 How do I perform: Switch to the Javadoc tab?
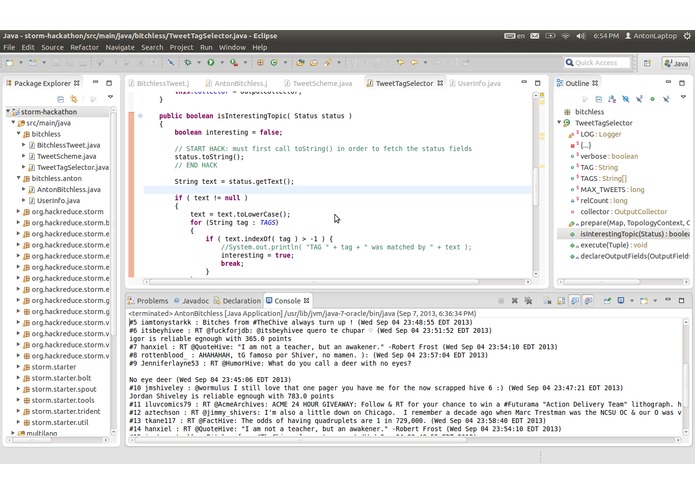pyautogui.click(x=191, y=301)
